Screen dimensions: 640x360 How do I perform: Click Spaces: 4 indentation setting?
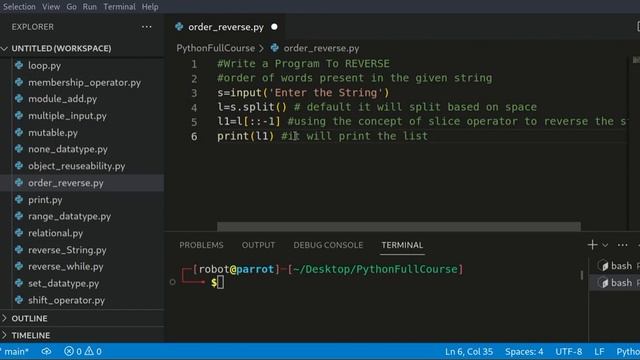[x=524, y=351]
